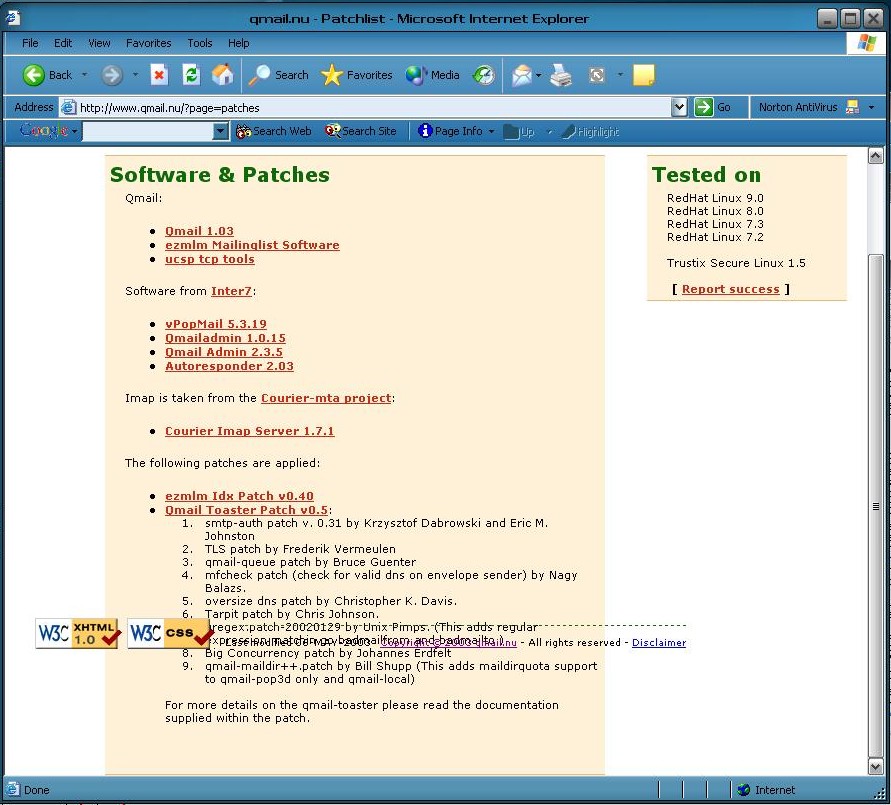Click the Highlight marker button

point(591,132)
